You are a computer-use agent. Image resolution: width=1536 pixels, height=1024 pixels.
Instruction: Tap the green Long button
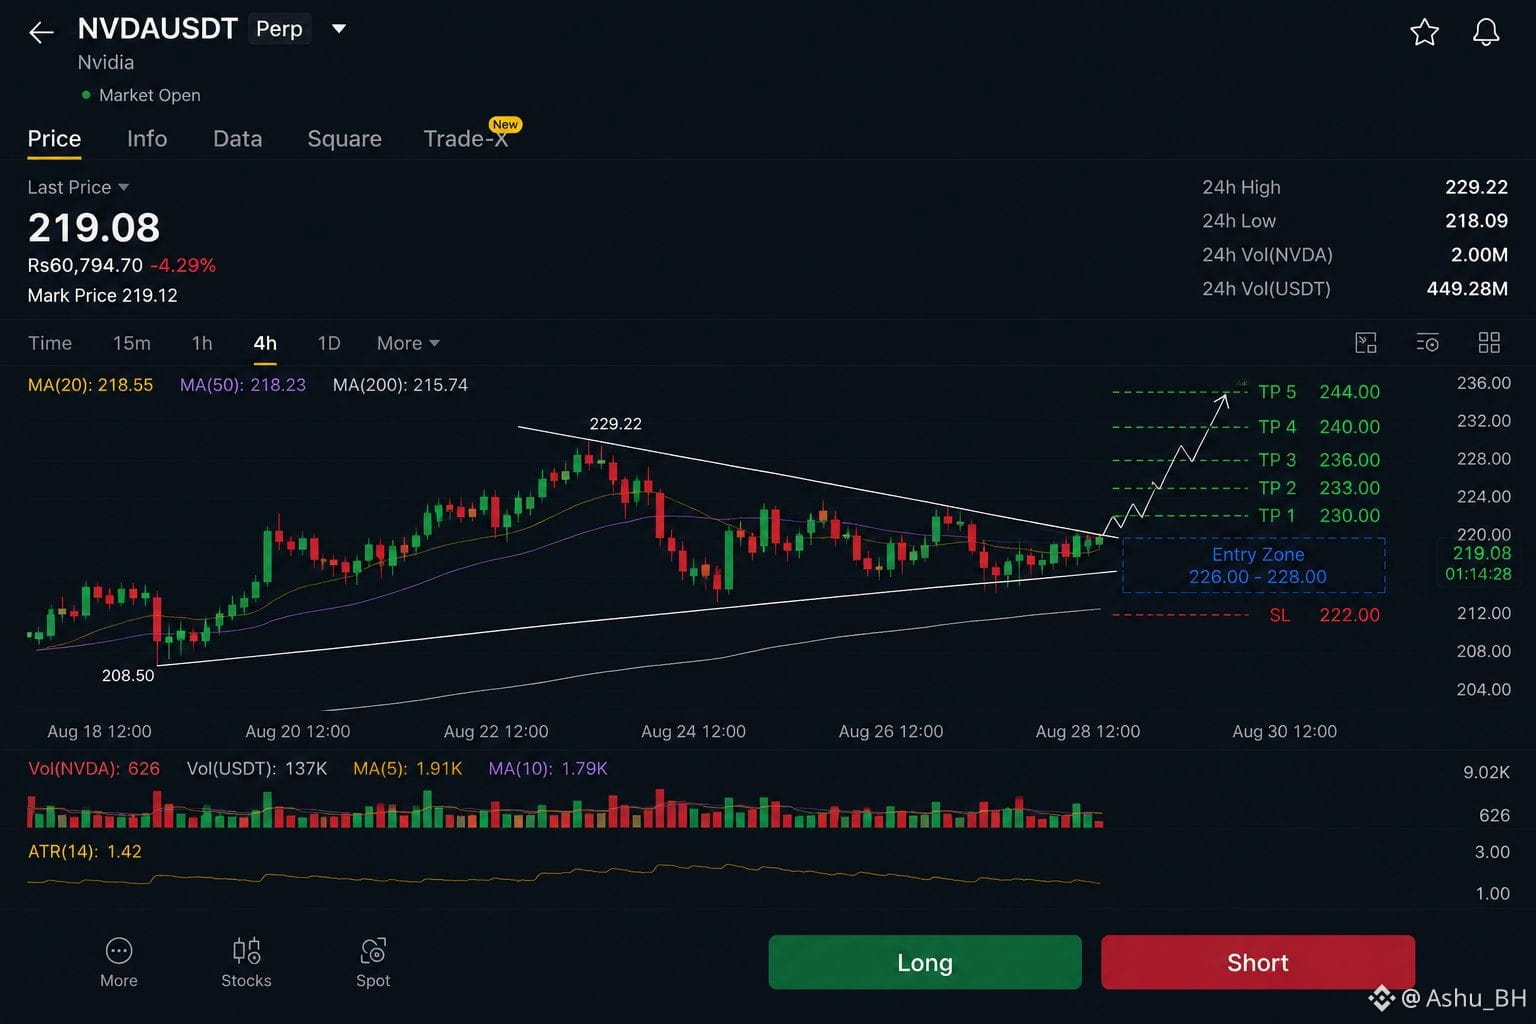pos(925,962)
